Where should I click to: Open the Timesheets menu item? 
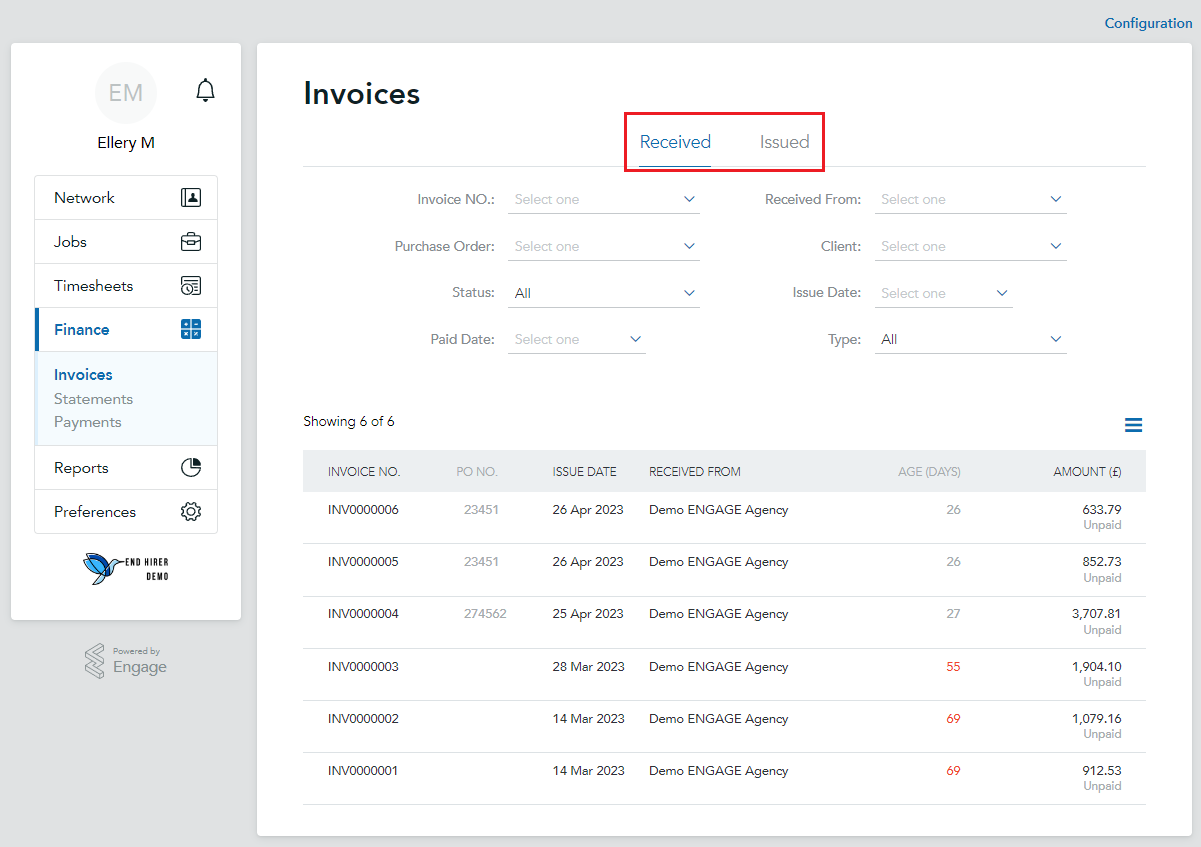pos(126,286)
